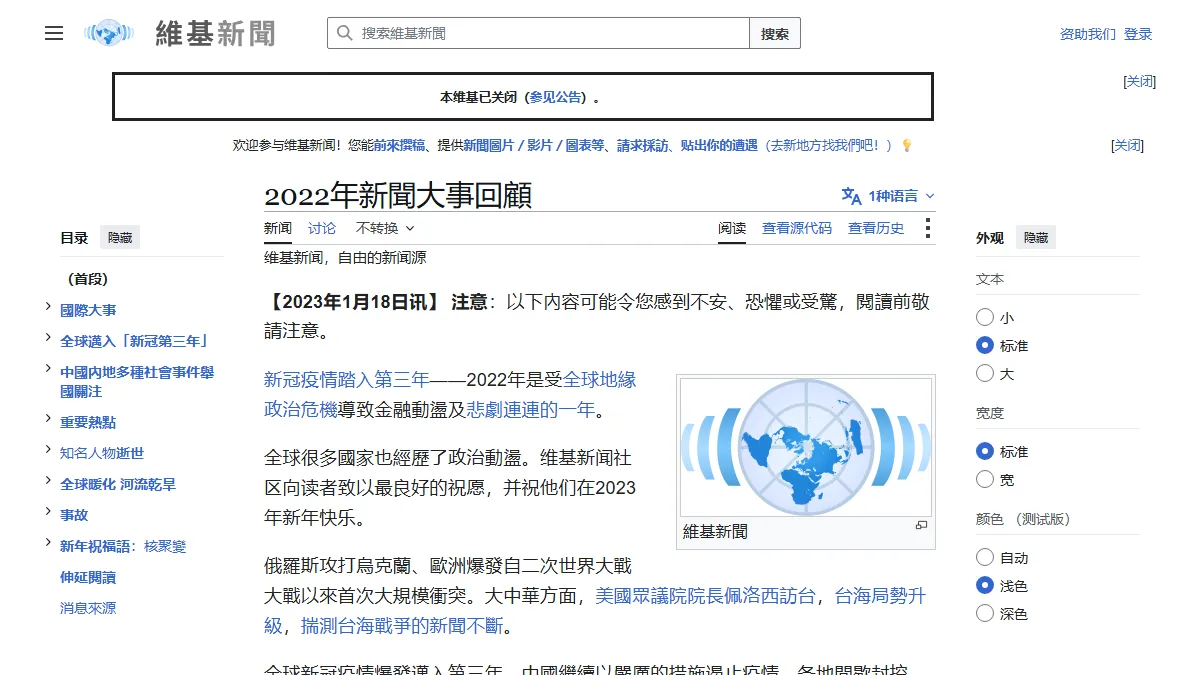This screenshot has height=675, width=1200.
Task: Expand the 知名人物逝世 section arrow
Action: (49, 450)
